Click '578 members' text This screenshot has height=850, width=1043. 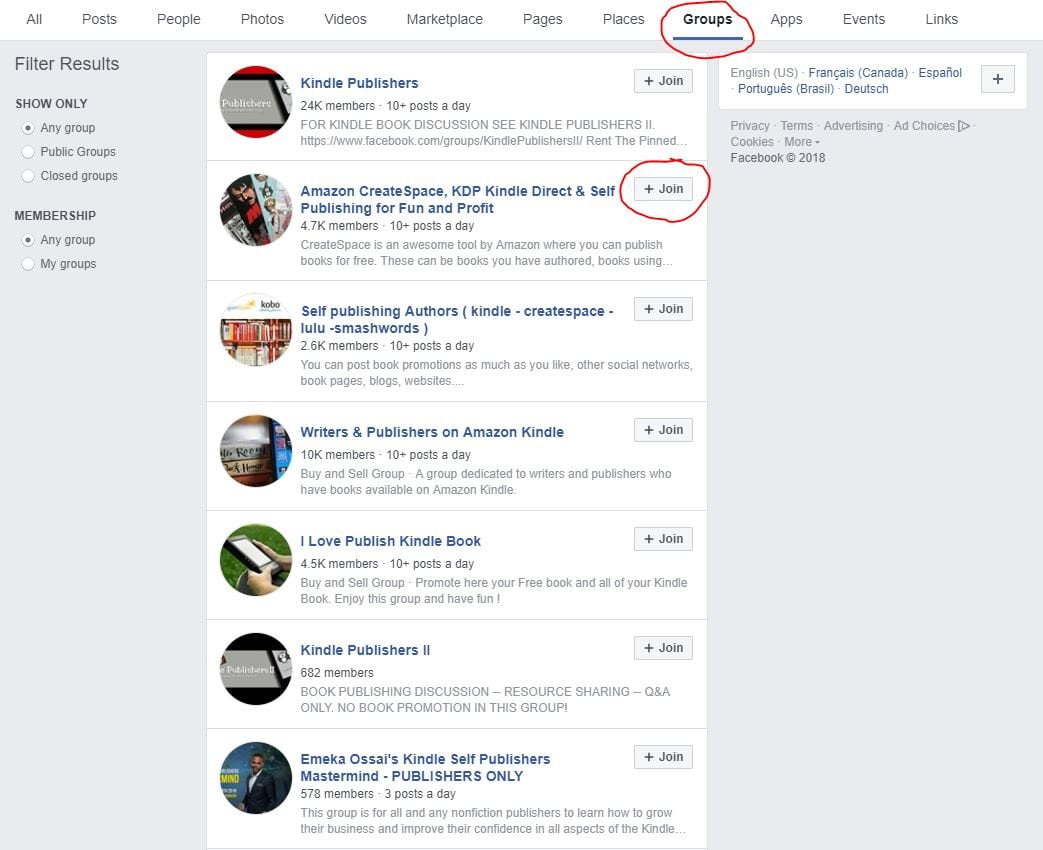(337, 793)
